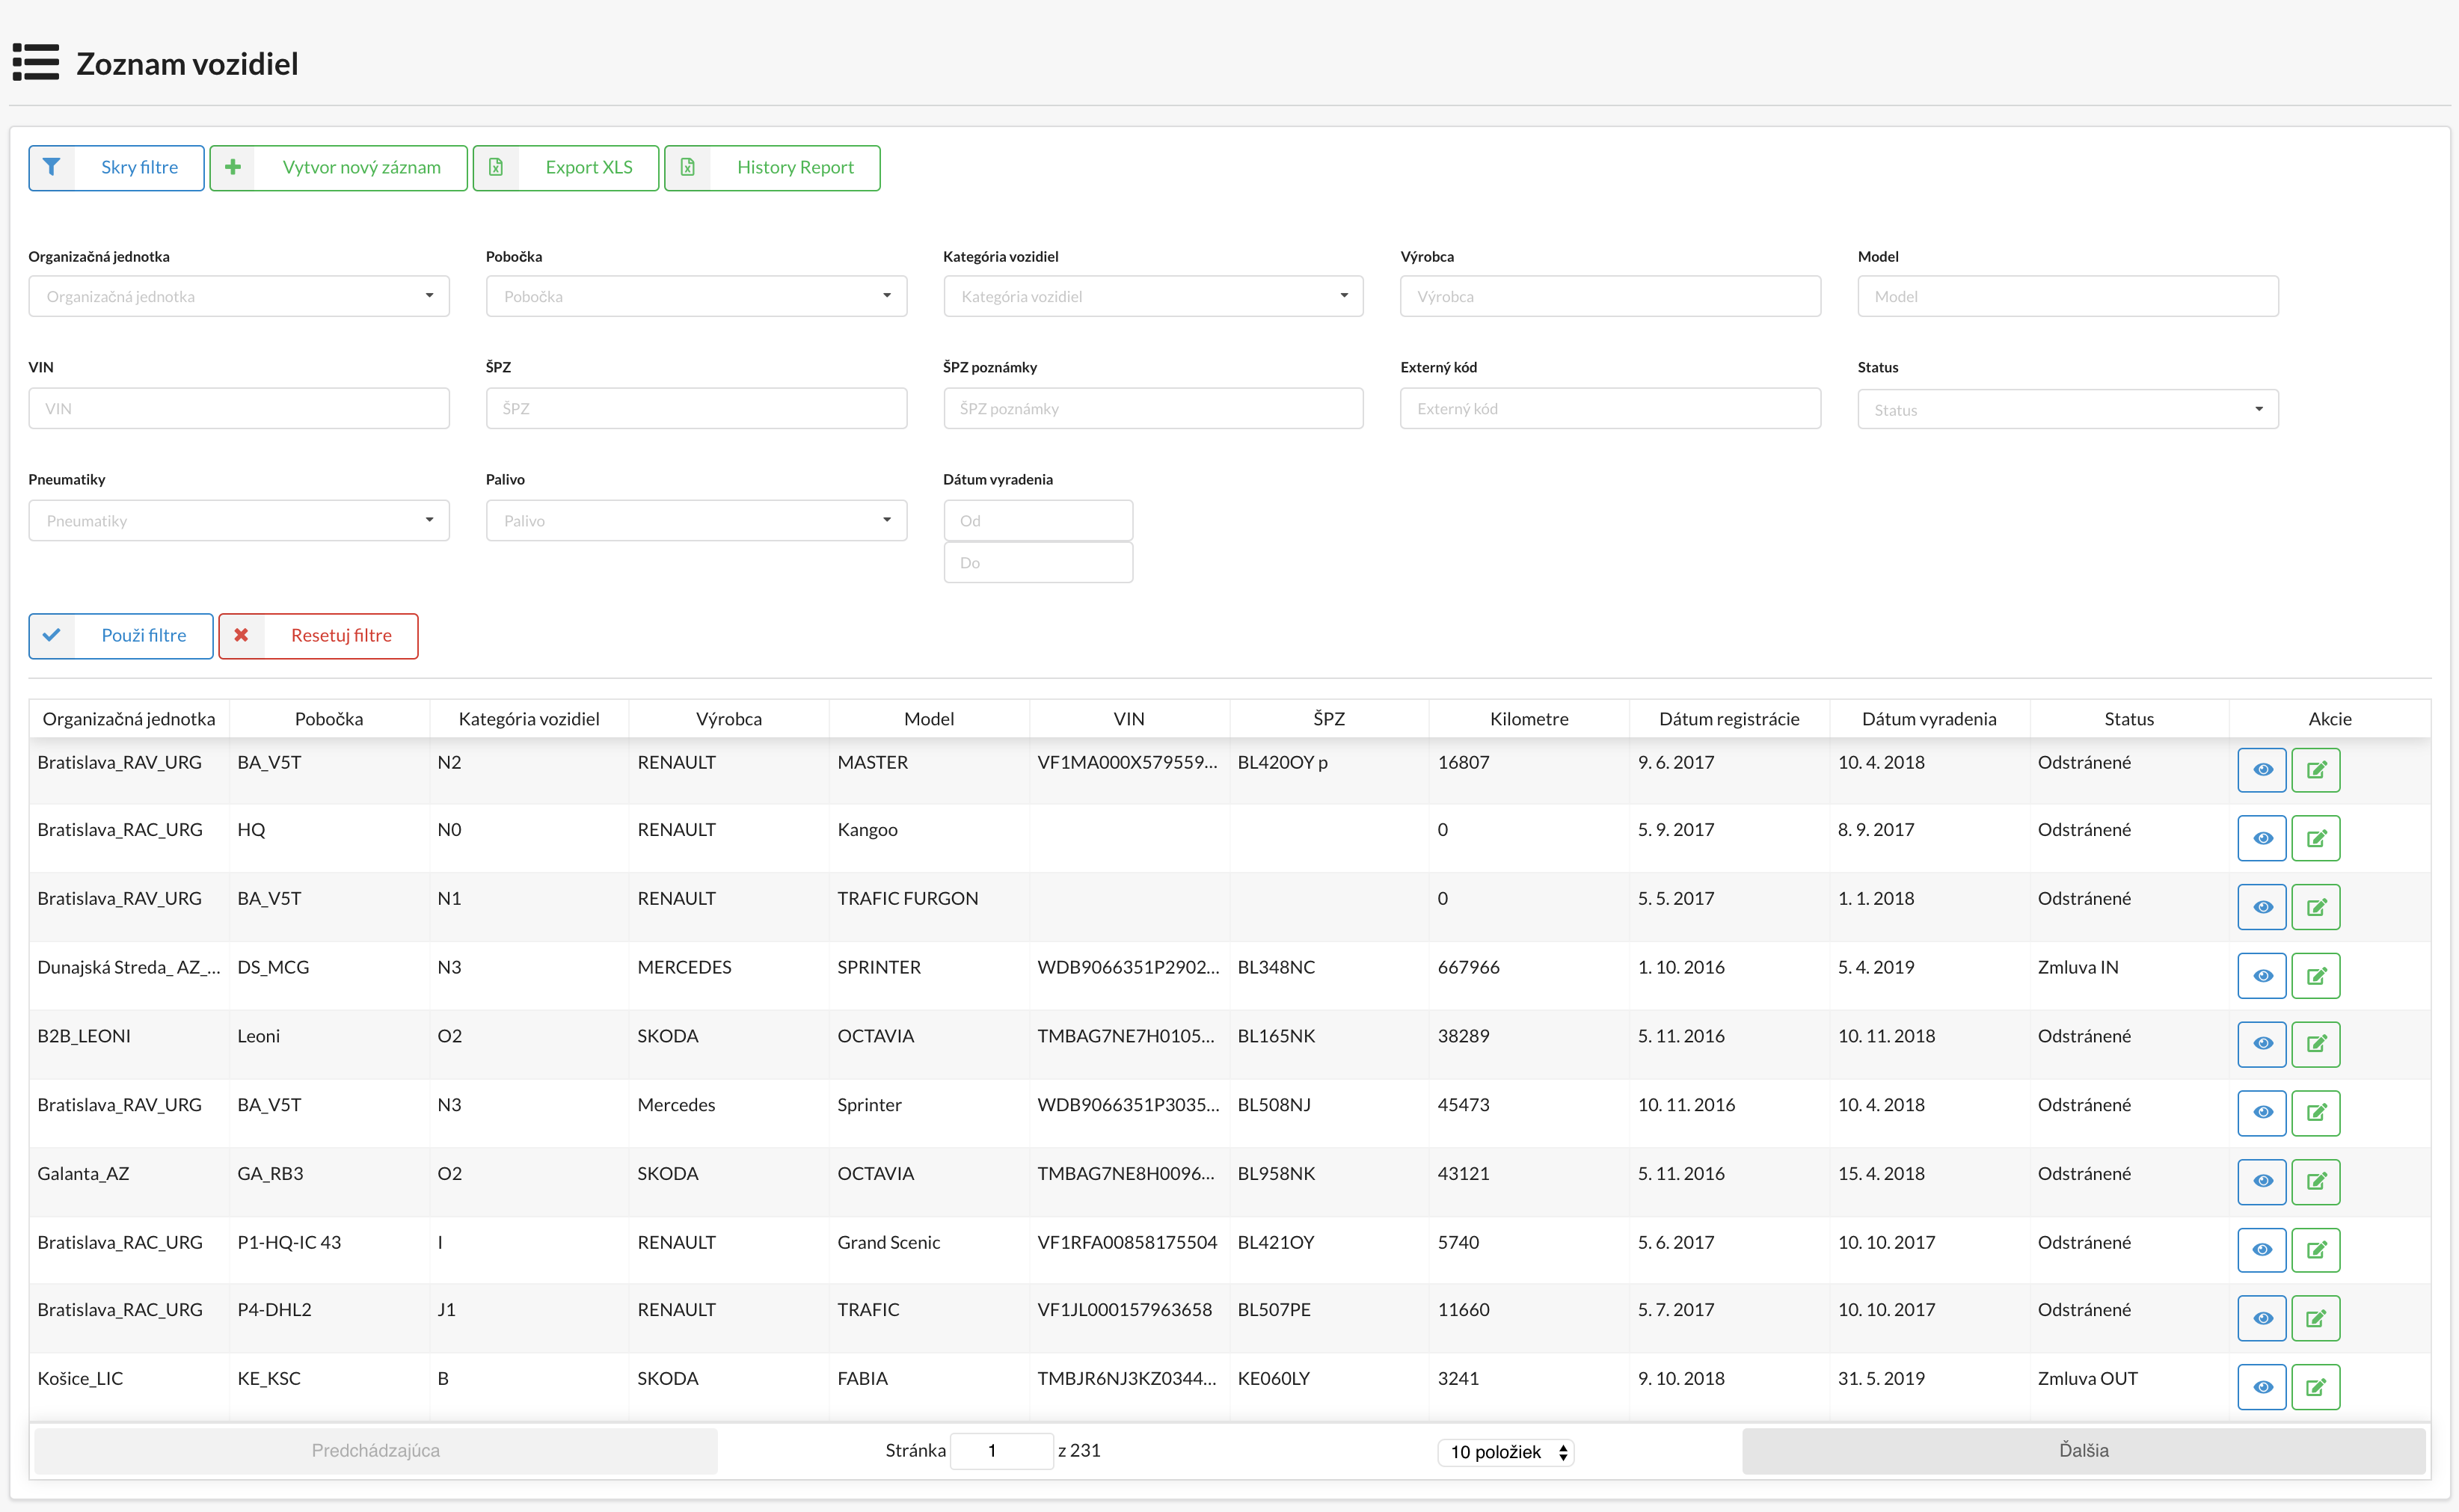Expand the Palivo dropdown

pyautogui.click(x=695, y=520)
